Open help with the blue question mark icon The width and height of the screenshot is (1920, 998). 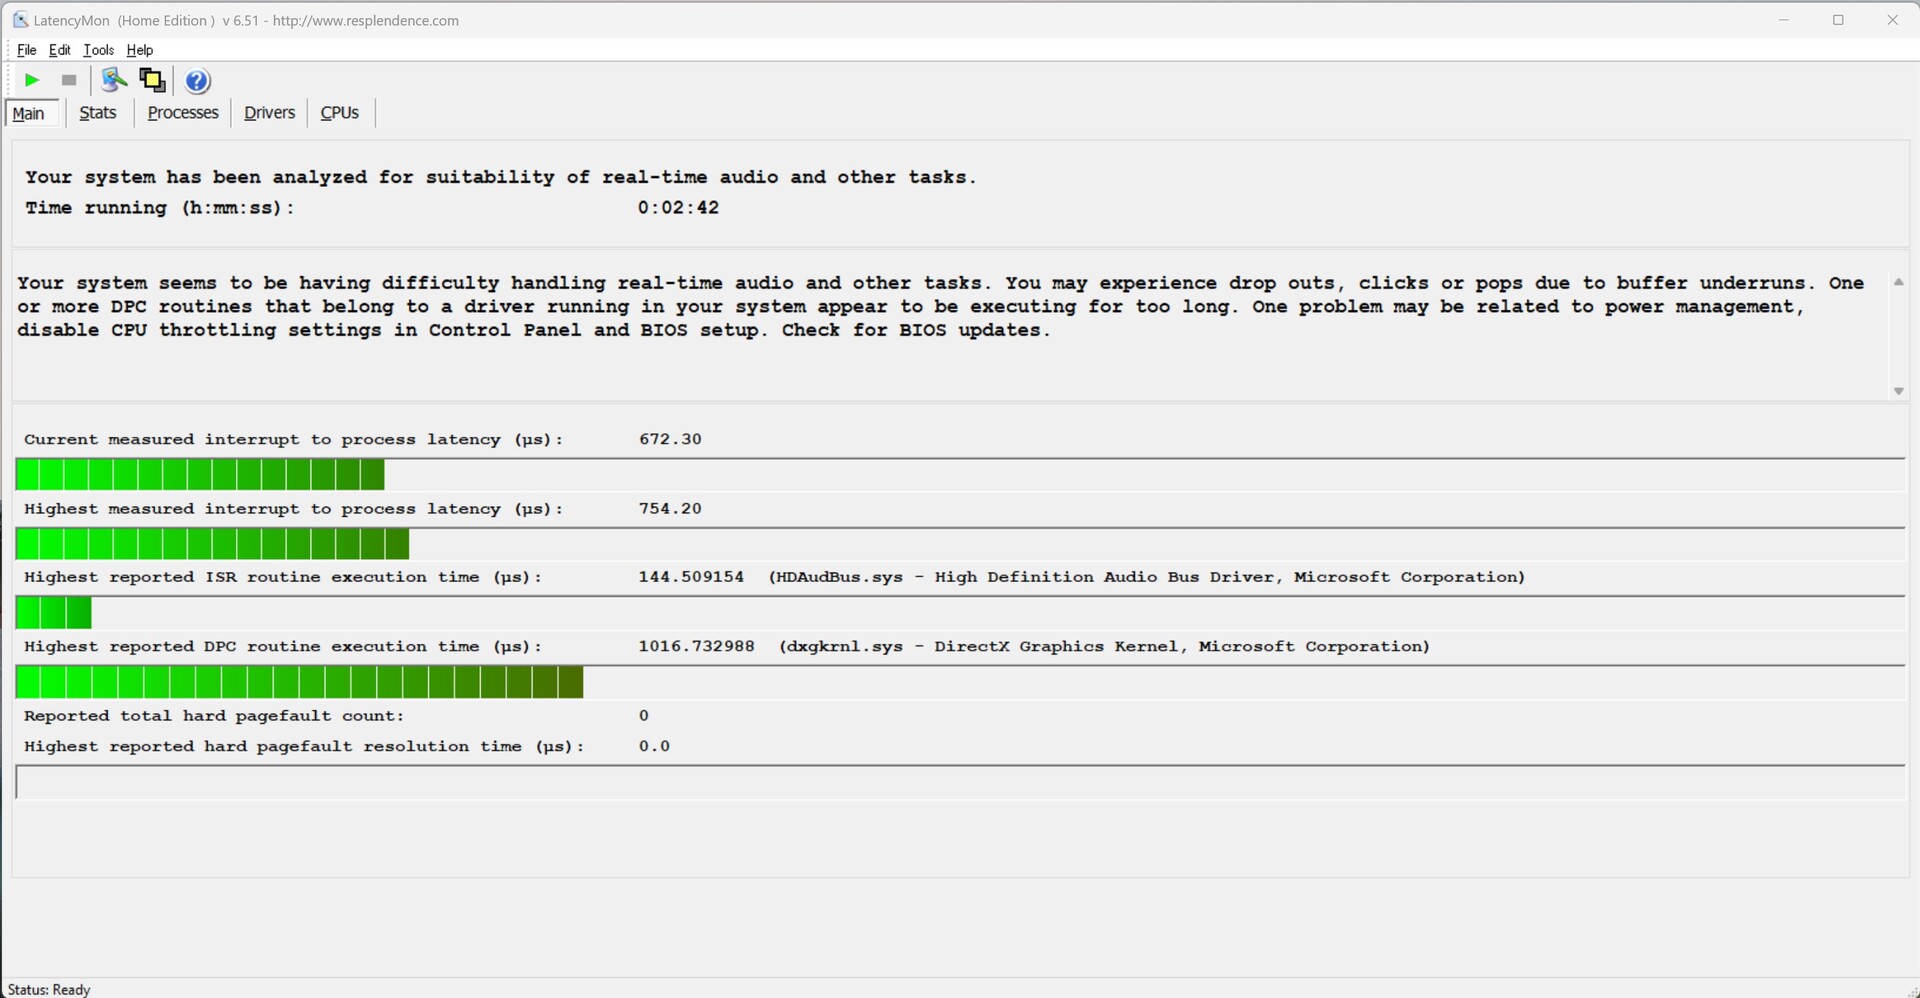click(198, 80)
